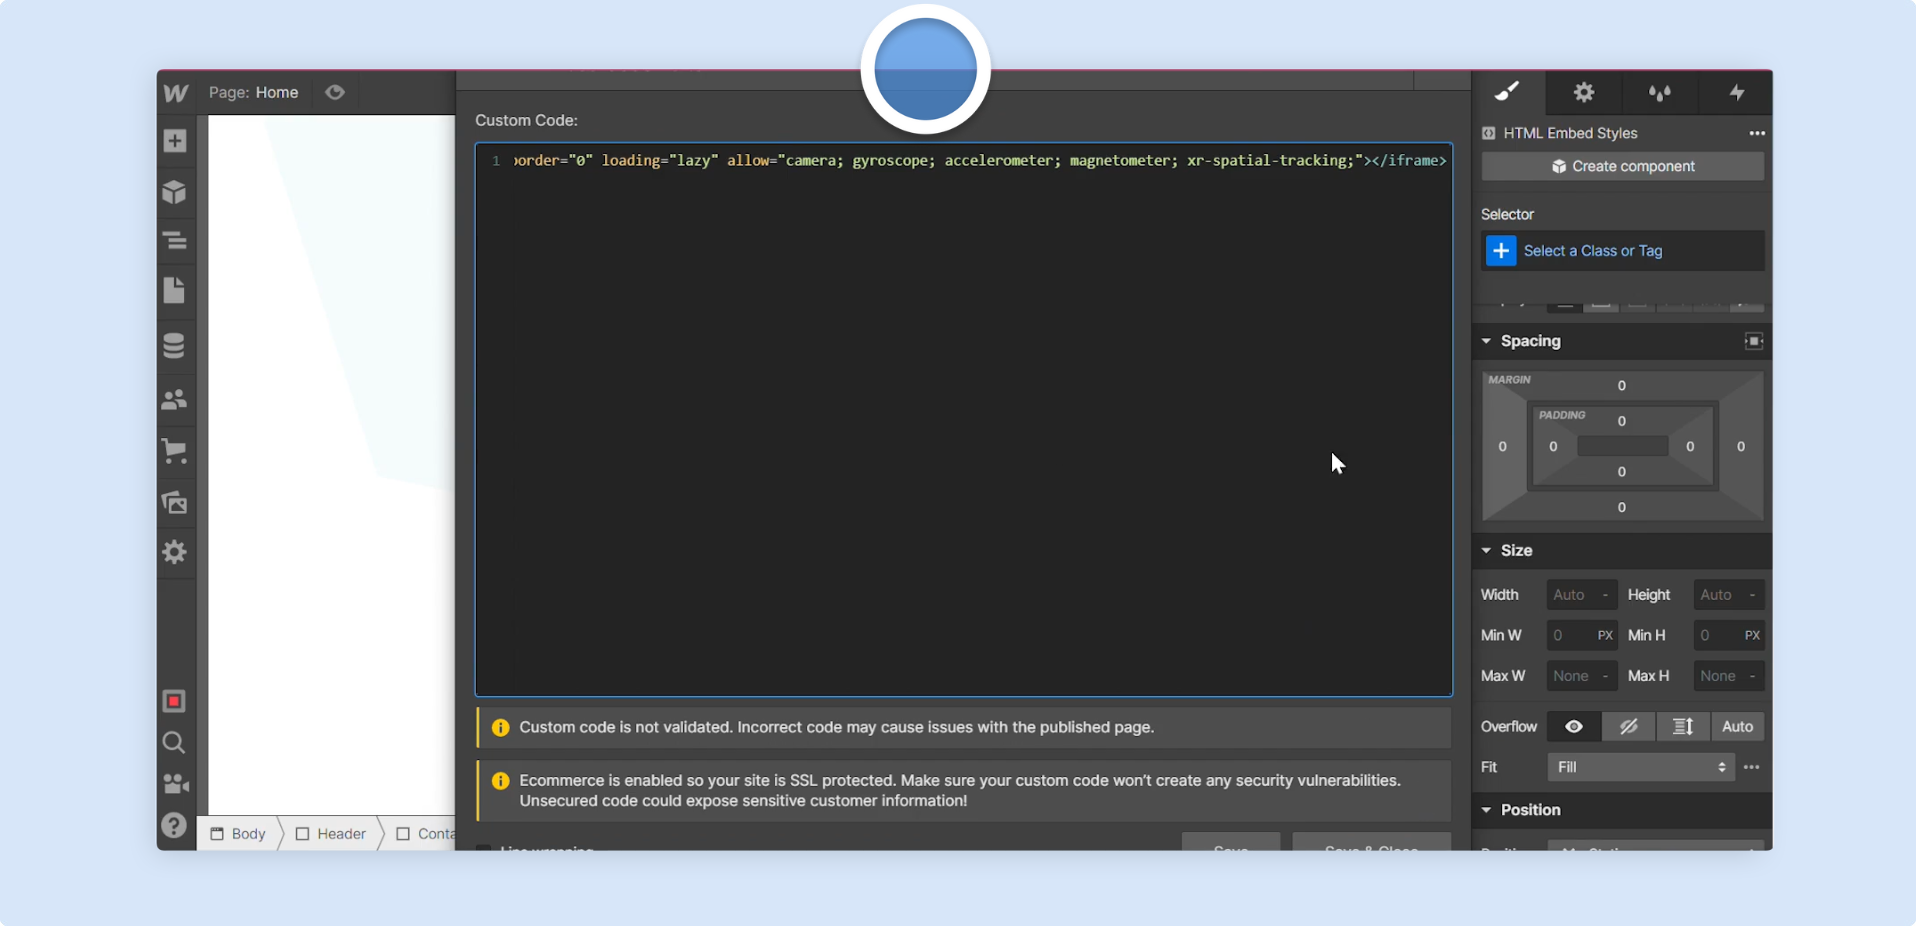Click the Width input field
The height and width of the screenshot is (926, 1916).
pos(1570,595)
